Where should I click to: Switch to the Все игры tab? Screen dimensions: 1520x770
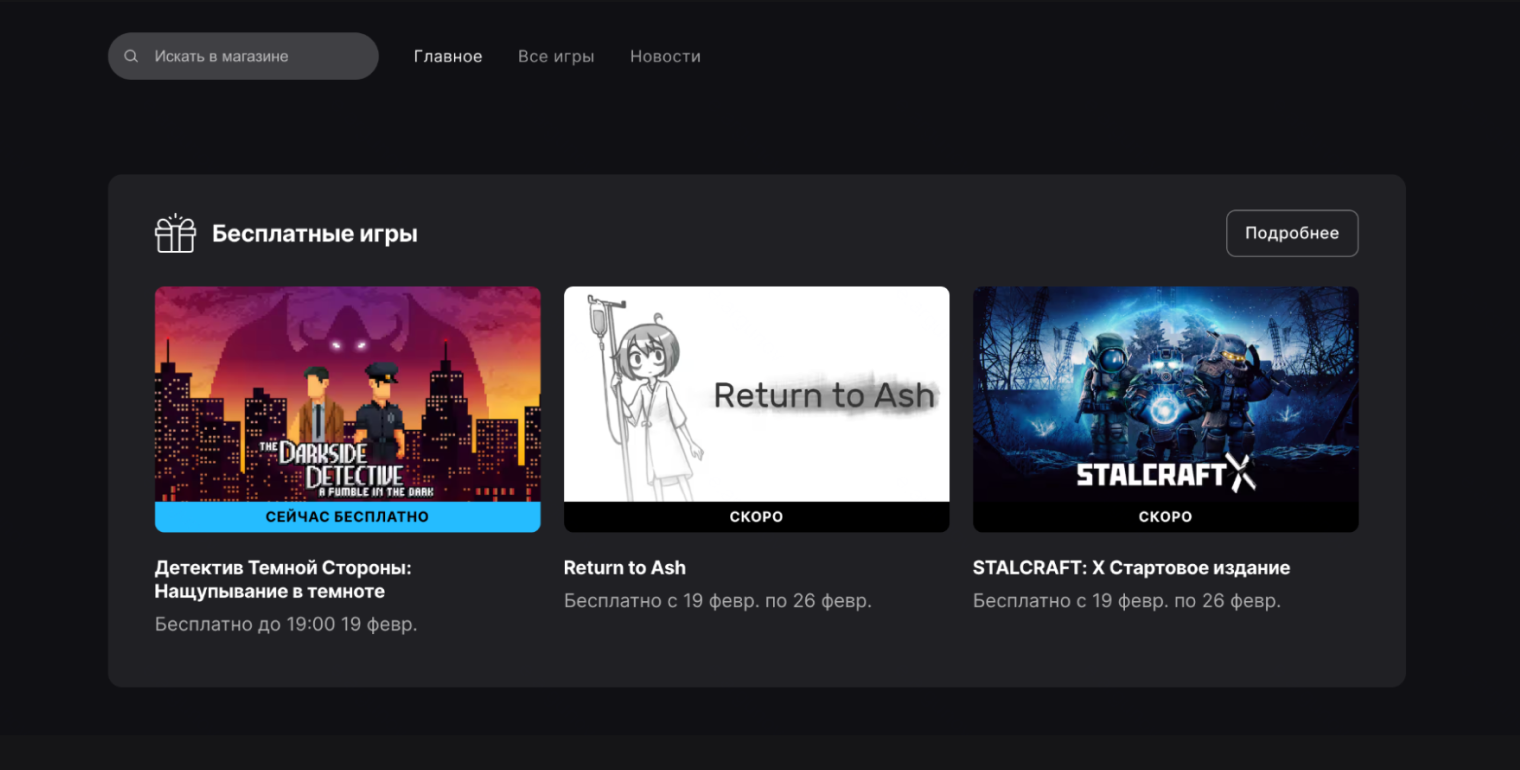556,56
